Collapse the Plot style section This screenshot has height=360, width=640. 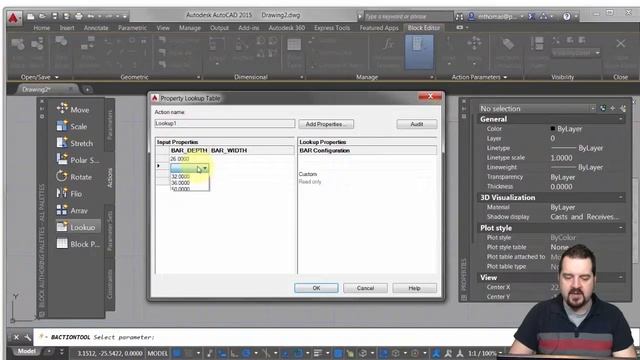tap(620, 228)
